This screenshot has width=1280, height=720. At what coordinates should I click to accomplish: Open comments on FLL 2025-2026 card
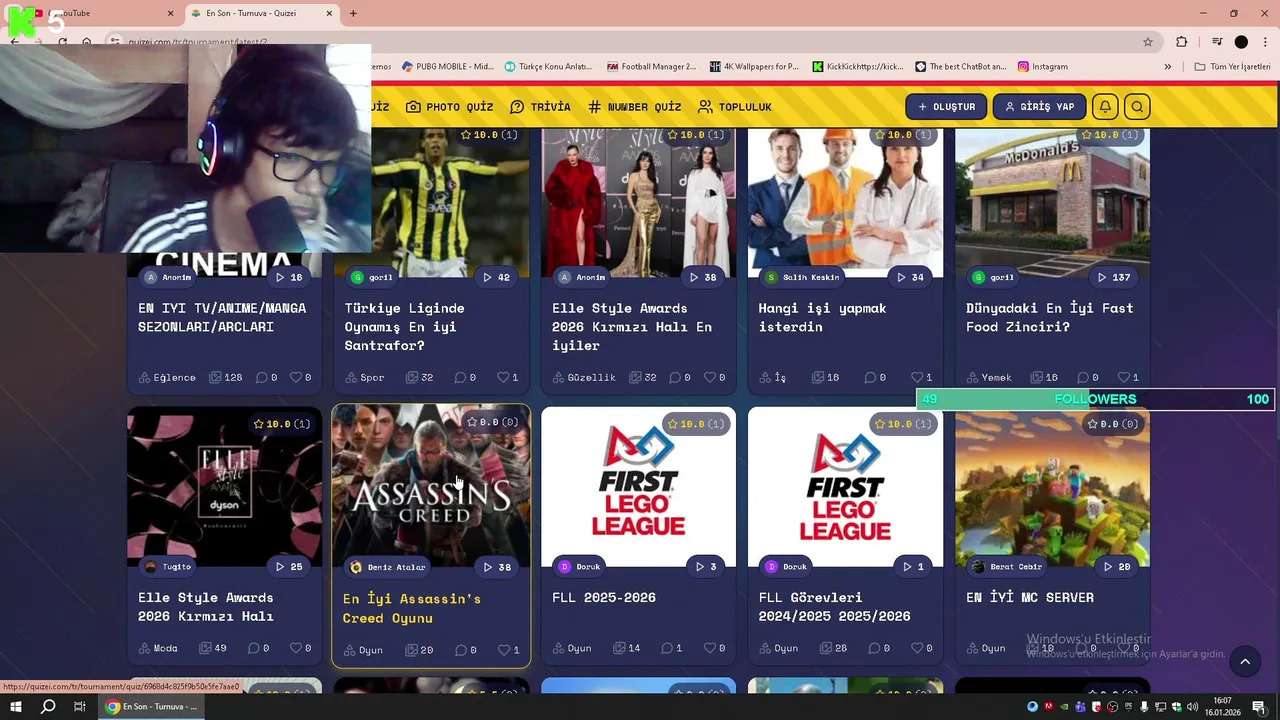tap(671, 648)
